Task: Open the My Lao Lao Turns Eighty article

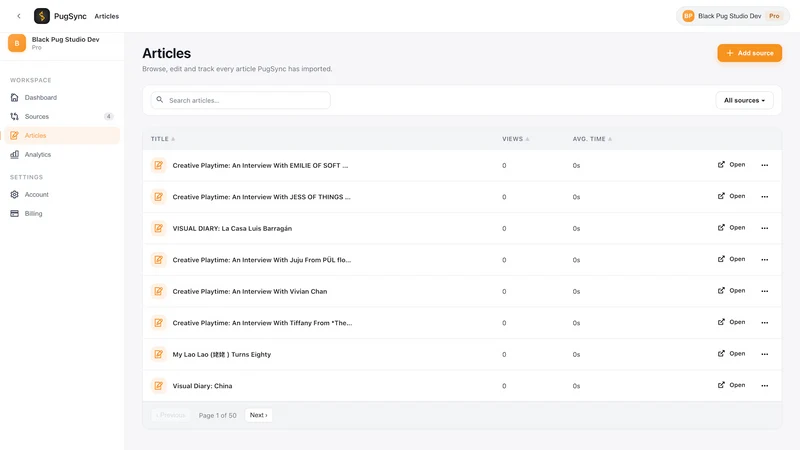Action: [x=732, y=354]
